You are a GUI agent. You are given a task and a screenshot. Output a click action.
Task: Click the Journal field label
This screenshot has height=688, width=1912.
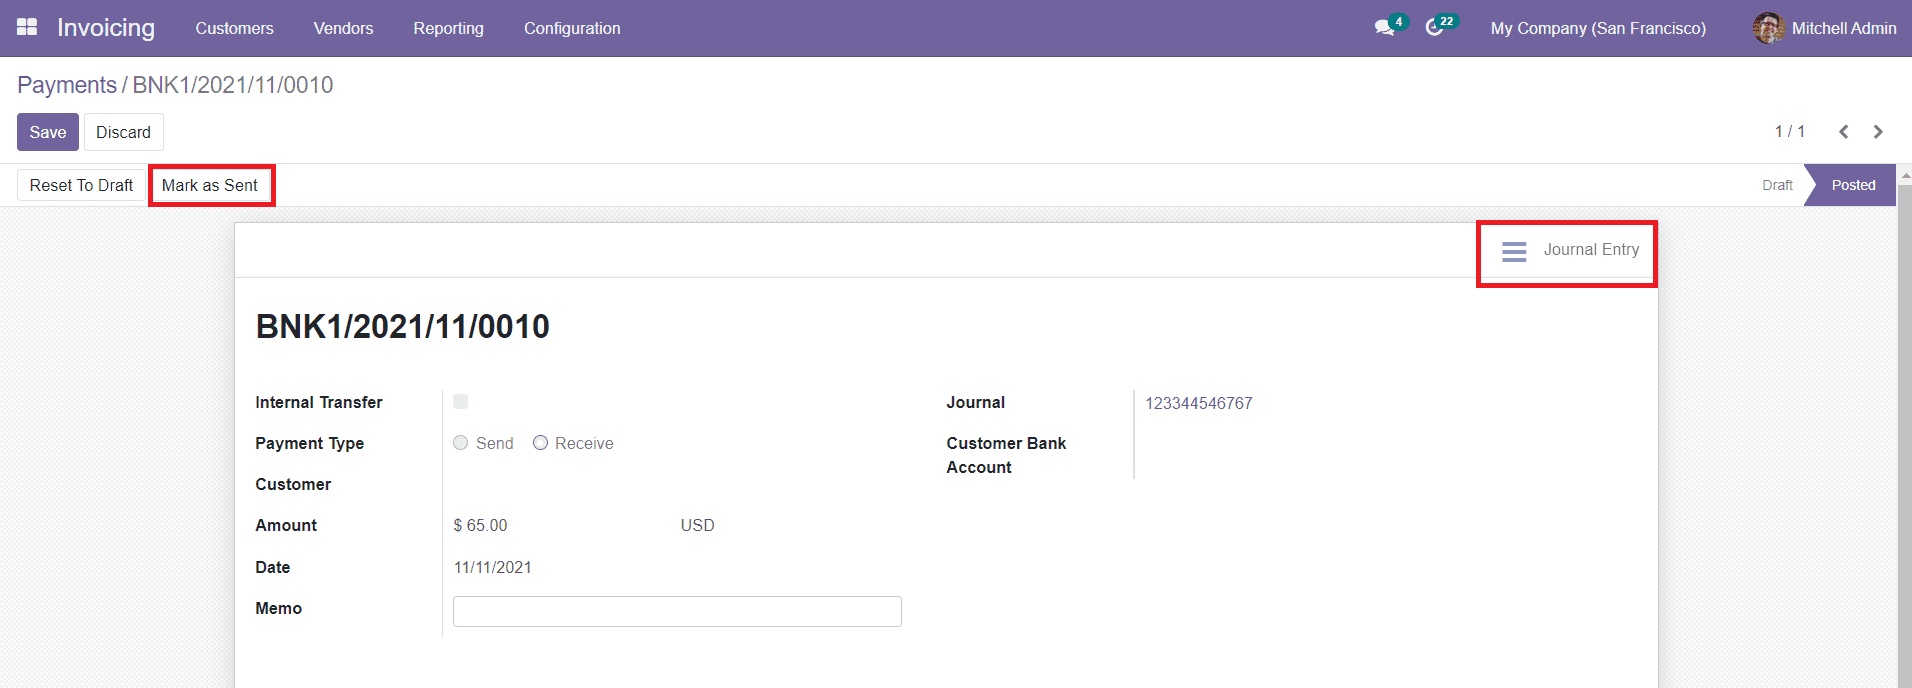coord(975,402)
